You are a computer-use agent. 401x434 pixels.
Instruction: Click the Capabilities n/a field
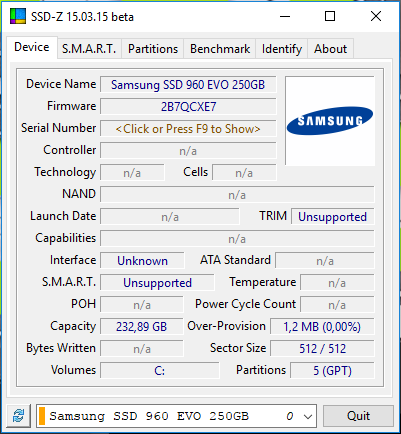(237, 239)
